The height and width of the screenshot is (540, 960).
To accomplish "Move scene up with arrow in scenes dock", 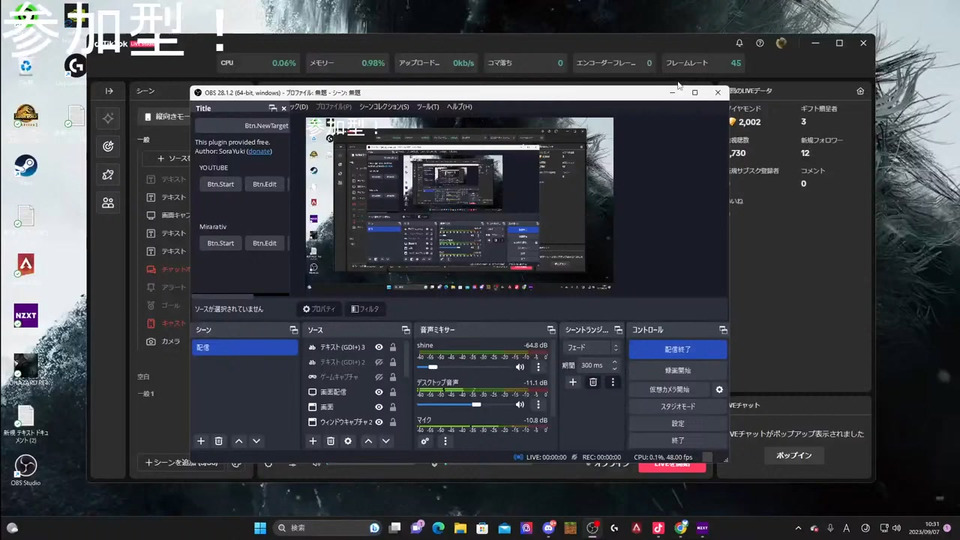I will point(239,441).
